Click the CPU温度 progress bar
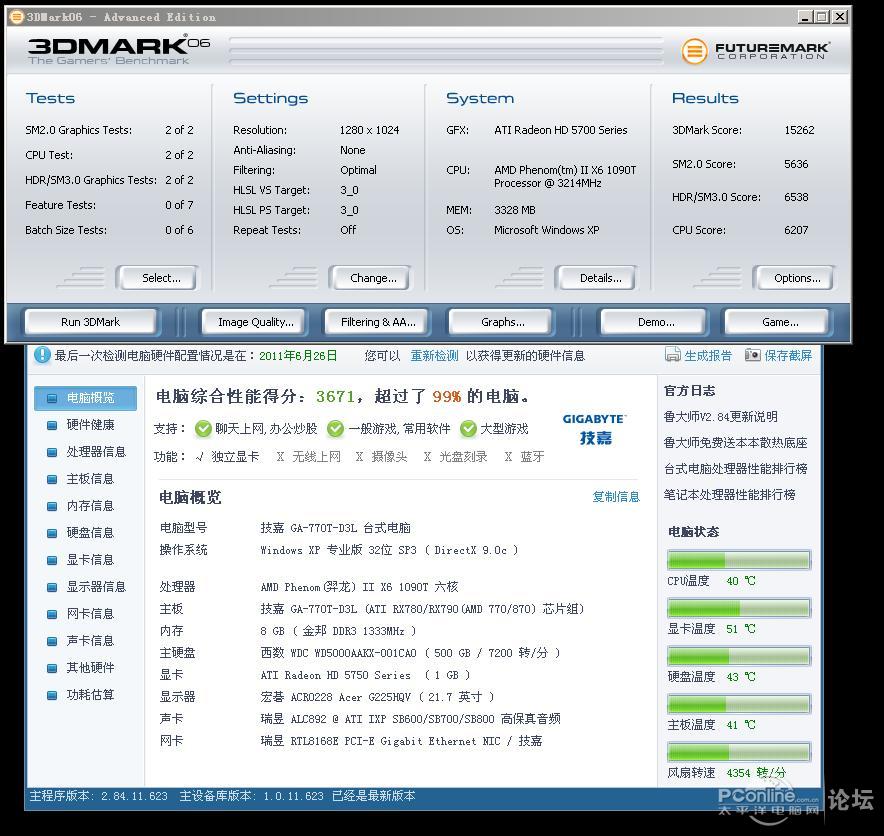 pos(739,560)
